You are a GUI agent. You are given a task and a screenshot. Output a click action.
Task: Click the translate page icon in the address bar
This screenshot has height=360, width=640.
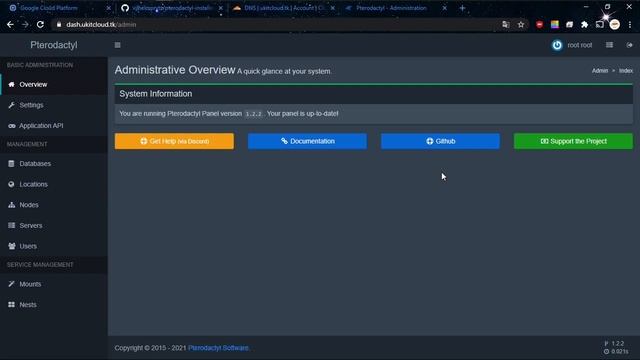(506, 24)
